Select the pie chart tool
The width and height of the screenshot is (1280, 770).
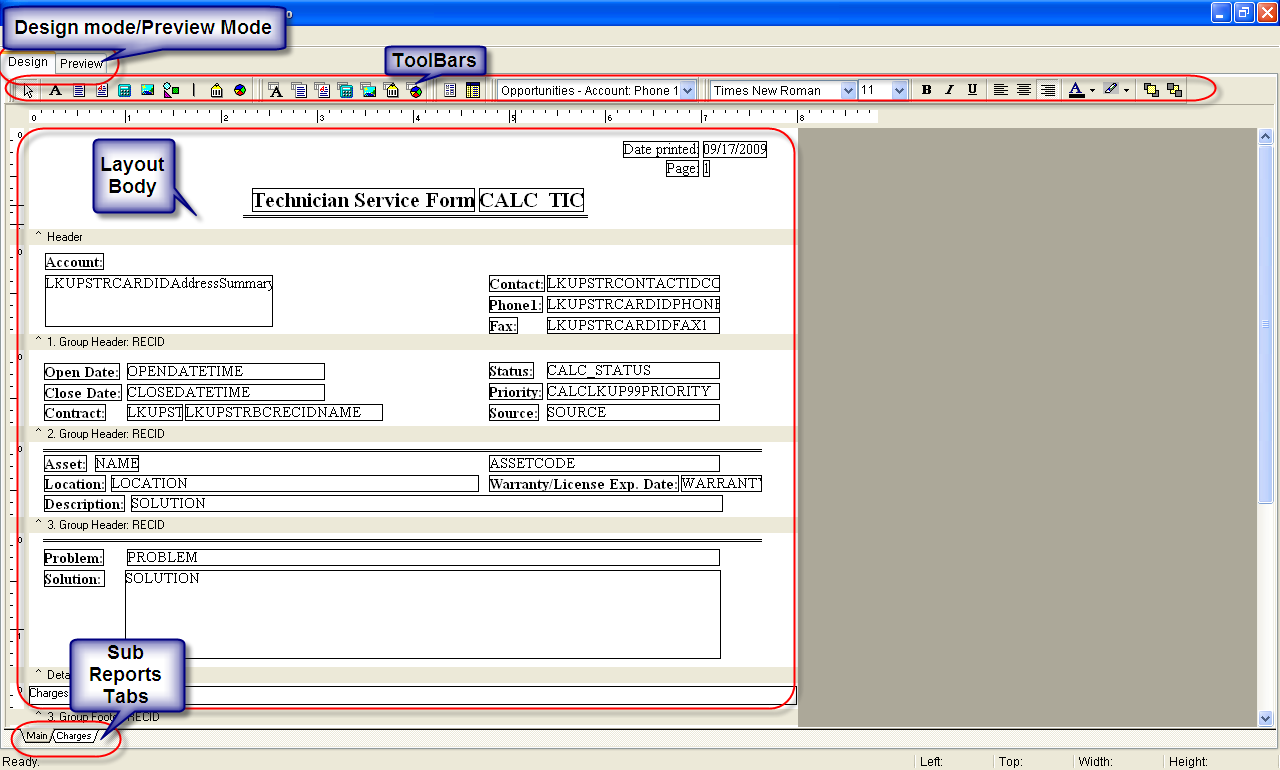240,90
